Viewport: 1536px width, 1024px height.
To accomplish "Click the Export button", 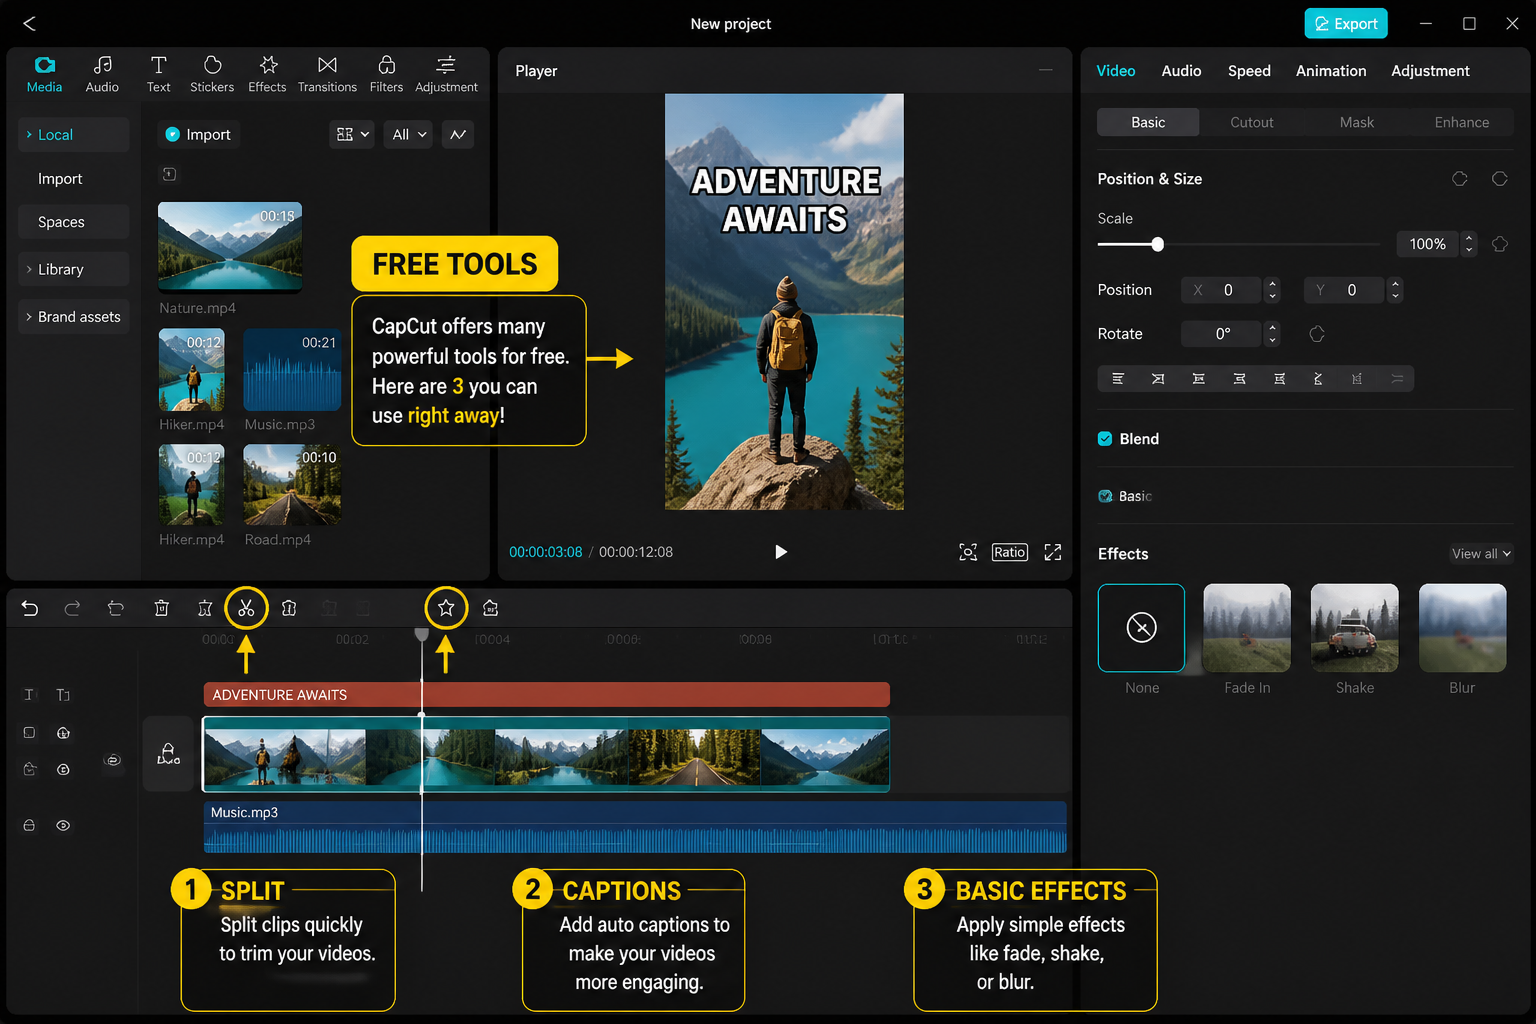I will [x=1345, y=23].
